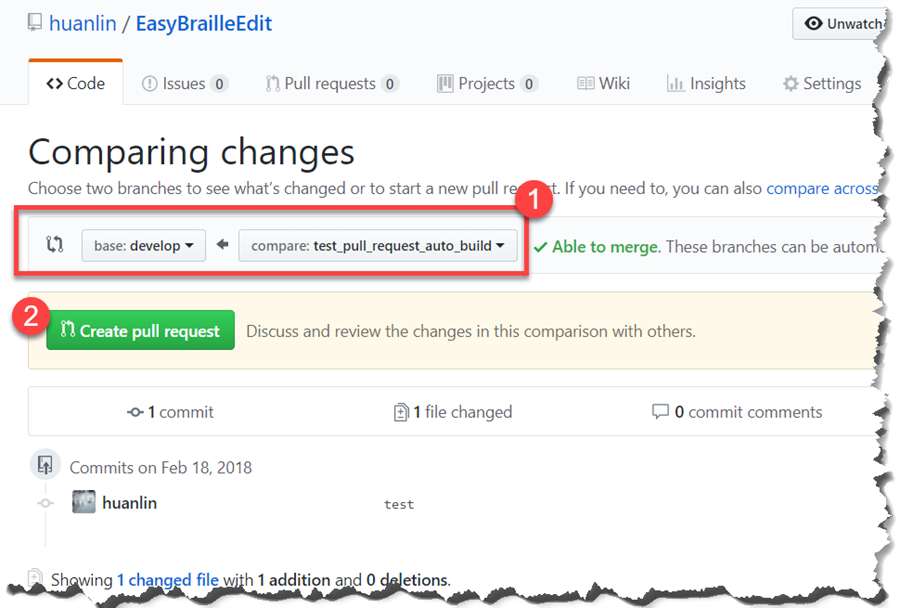
Task: Click the huanlin avatar thumbnail in commit list
Action: point(84,502)
